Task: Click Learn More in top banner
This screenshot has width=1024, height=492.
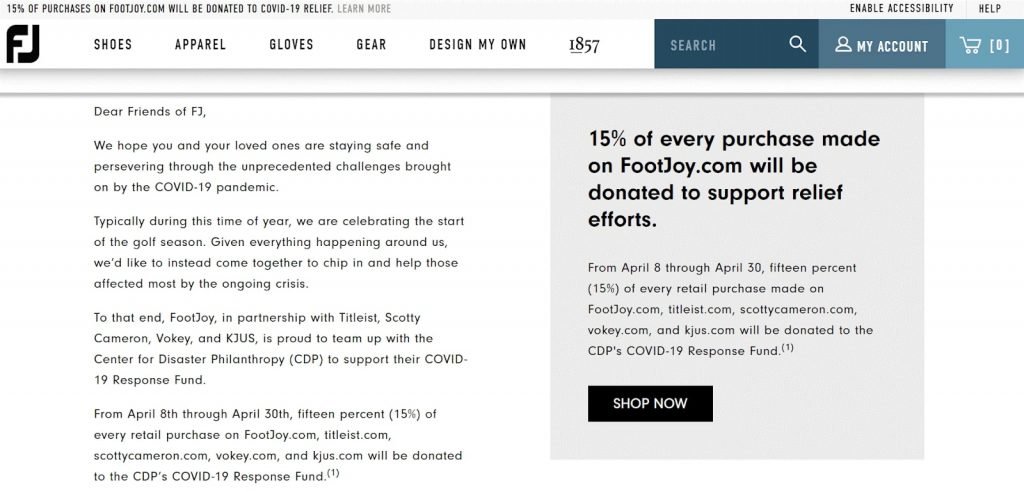Action: [x=364, y=8]
